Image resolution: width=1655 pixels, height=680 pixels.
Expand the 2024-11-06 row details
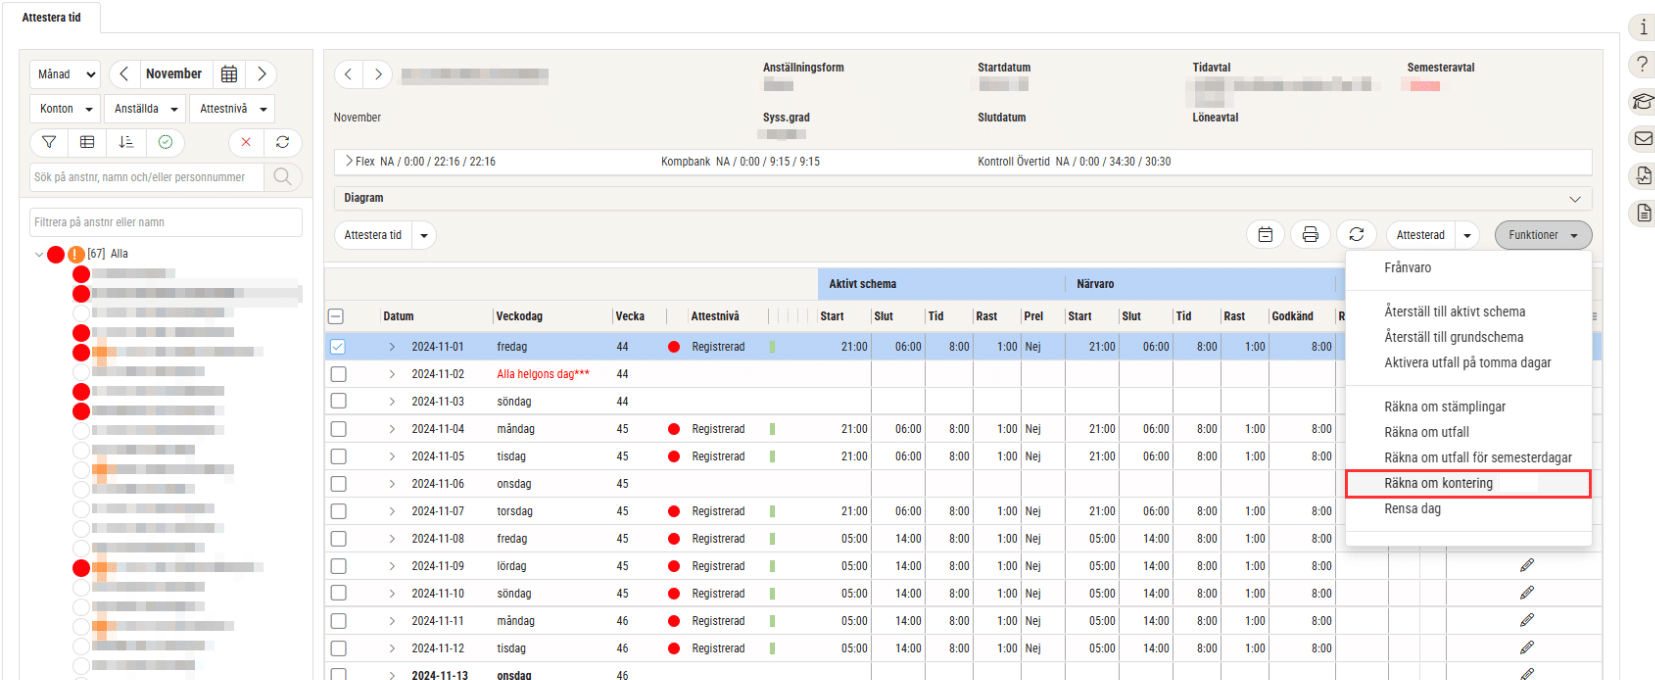(392, 484)
